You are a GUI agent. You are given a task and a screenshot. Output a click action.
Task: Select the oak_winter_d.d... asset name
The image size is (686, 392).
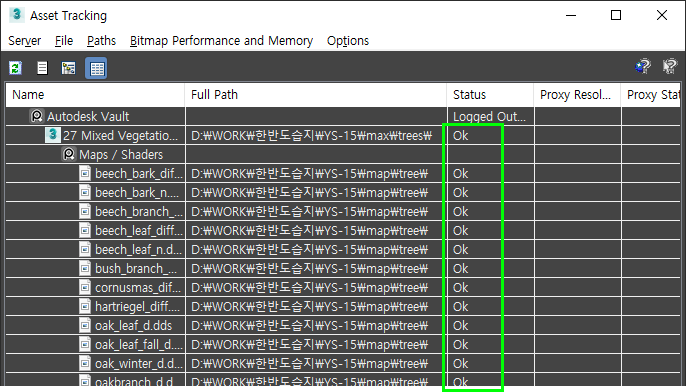(139, 364)
